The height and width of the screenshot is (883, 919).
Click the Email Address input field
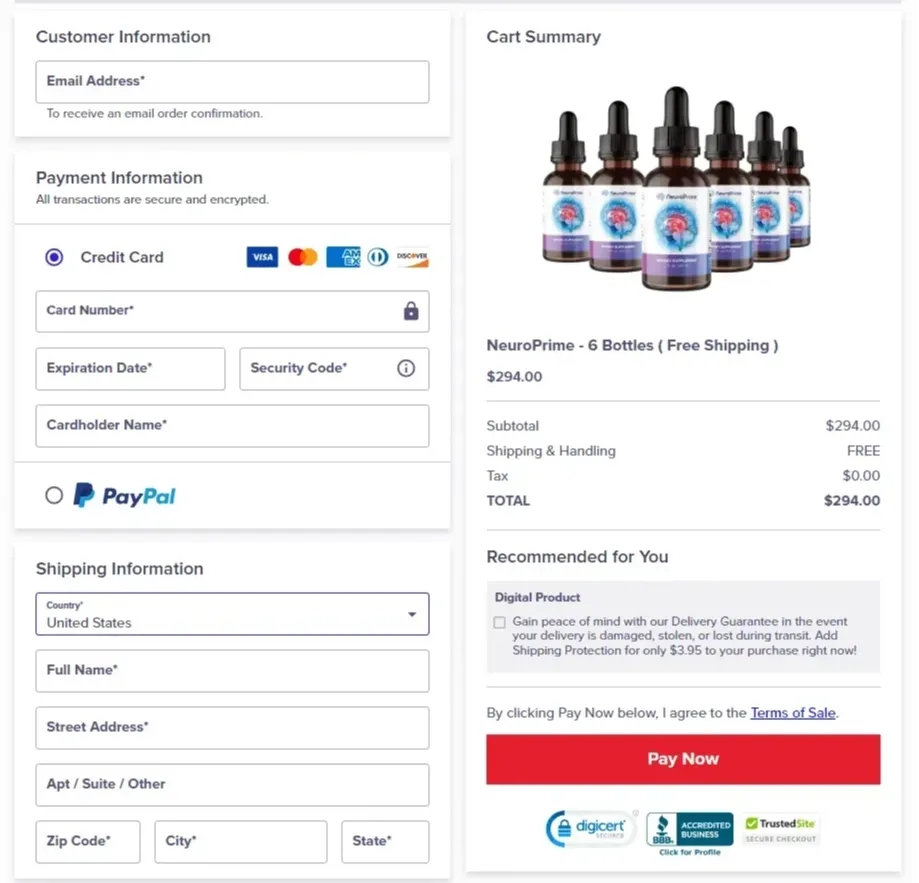tap(232, 81)
